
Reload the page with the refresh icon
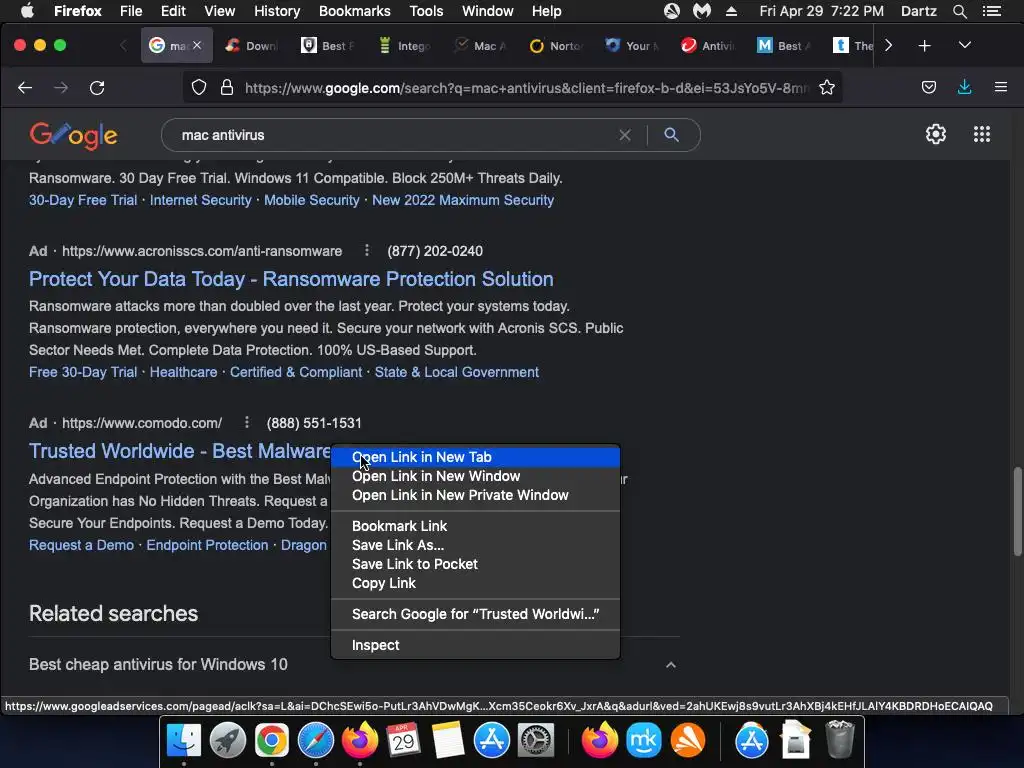click(x=97, y=88)
